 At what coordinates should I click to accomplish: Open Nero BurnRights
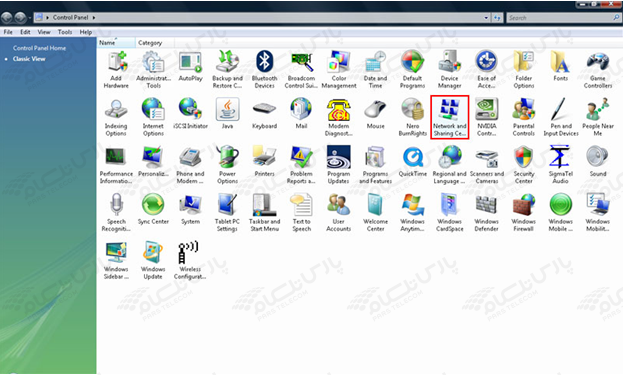[x=412, y=118]
